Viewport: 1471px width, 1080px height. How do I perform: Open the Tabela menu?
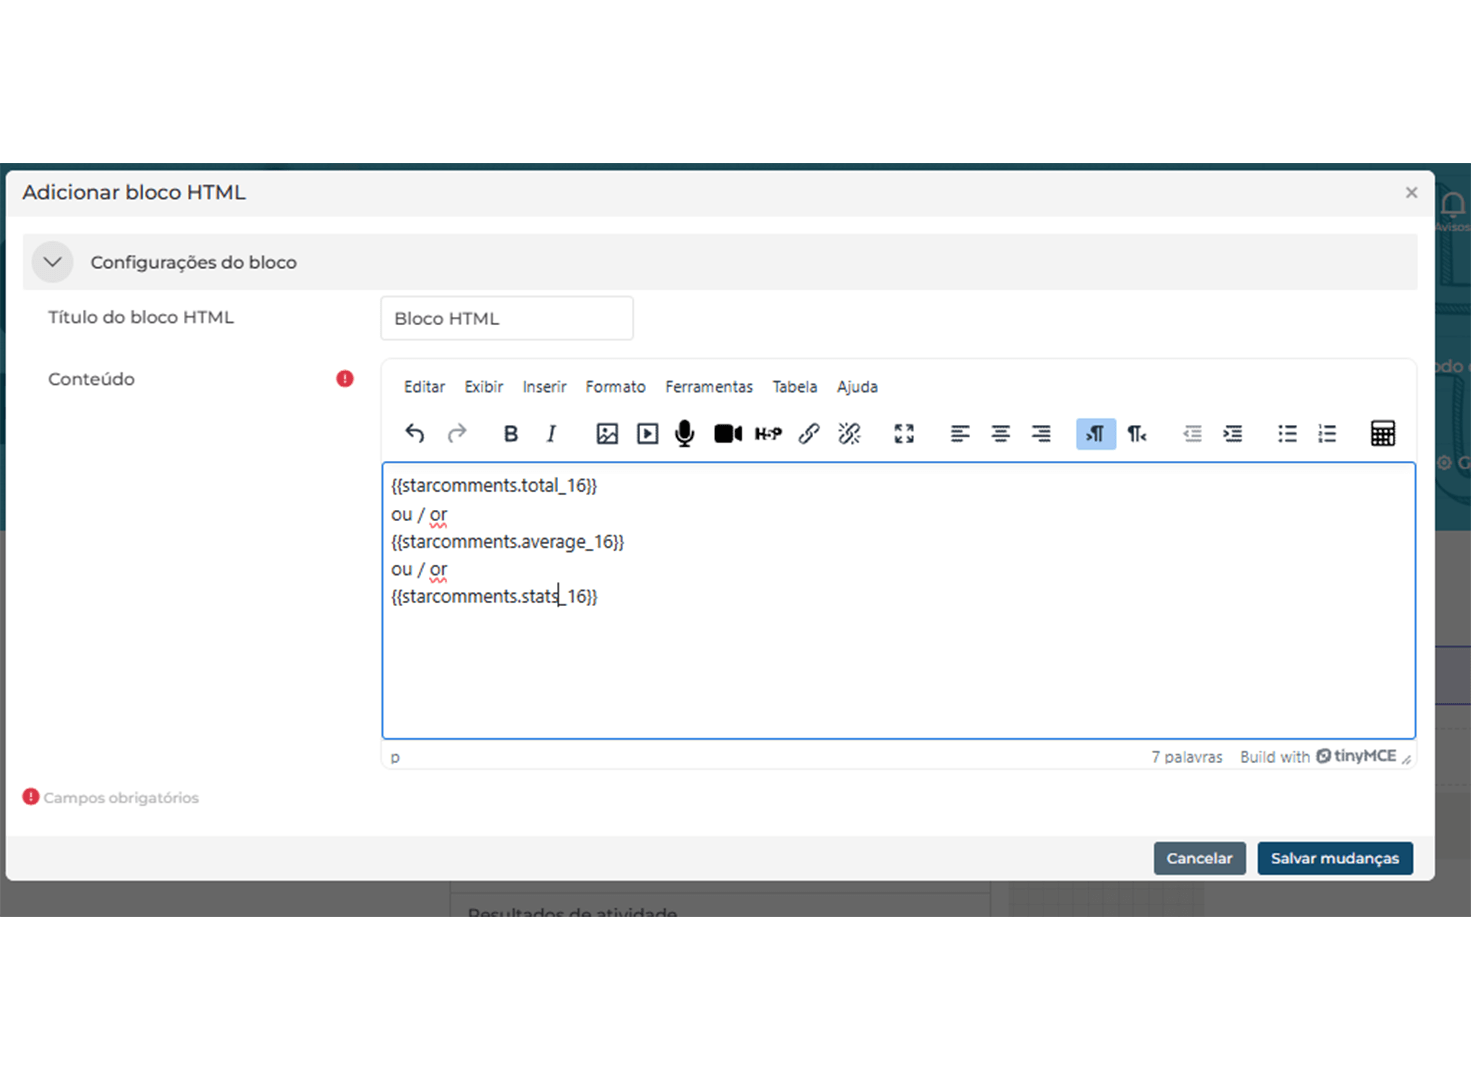click(x=794, y=387)
